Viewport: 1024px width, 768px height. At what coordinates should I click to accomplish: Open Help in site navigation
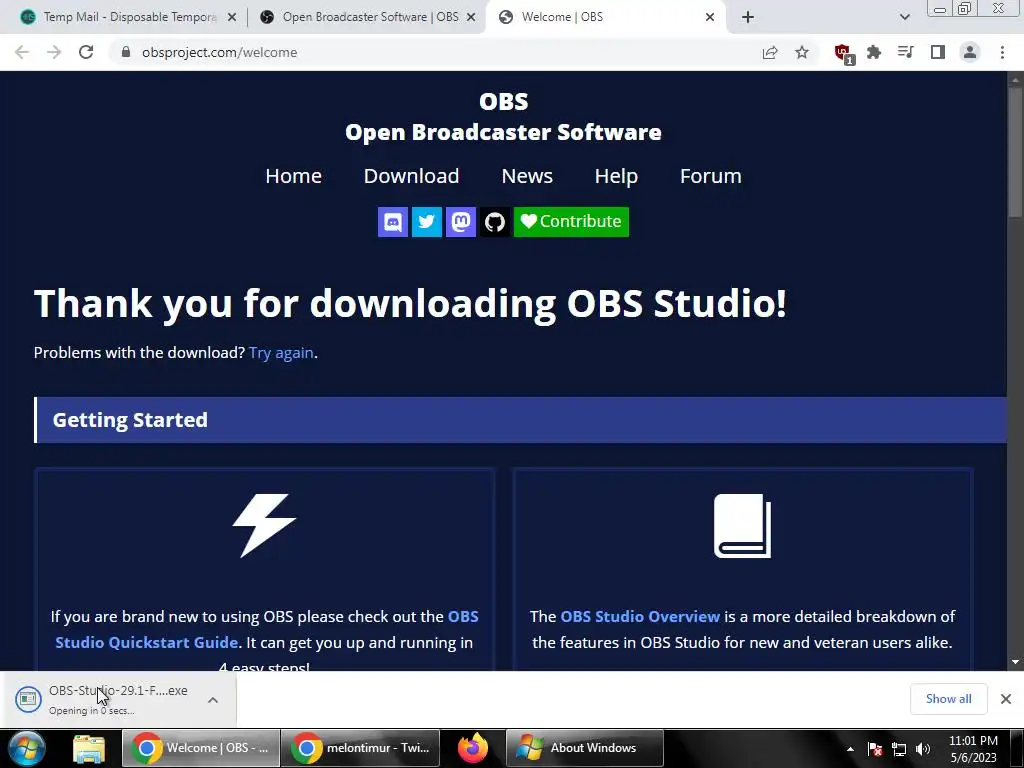[x=616, y=176]
